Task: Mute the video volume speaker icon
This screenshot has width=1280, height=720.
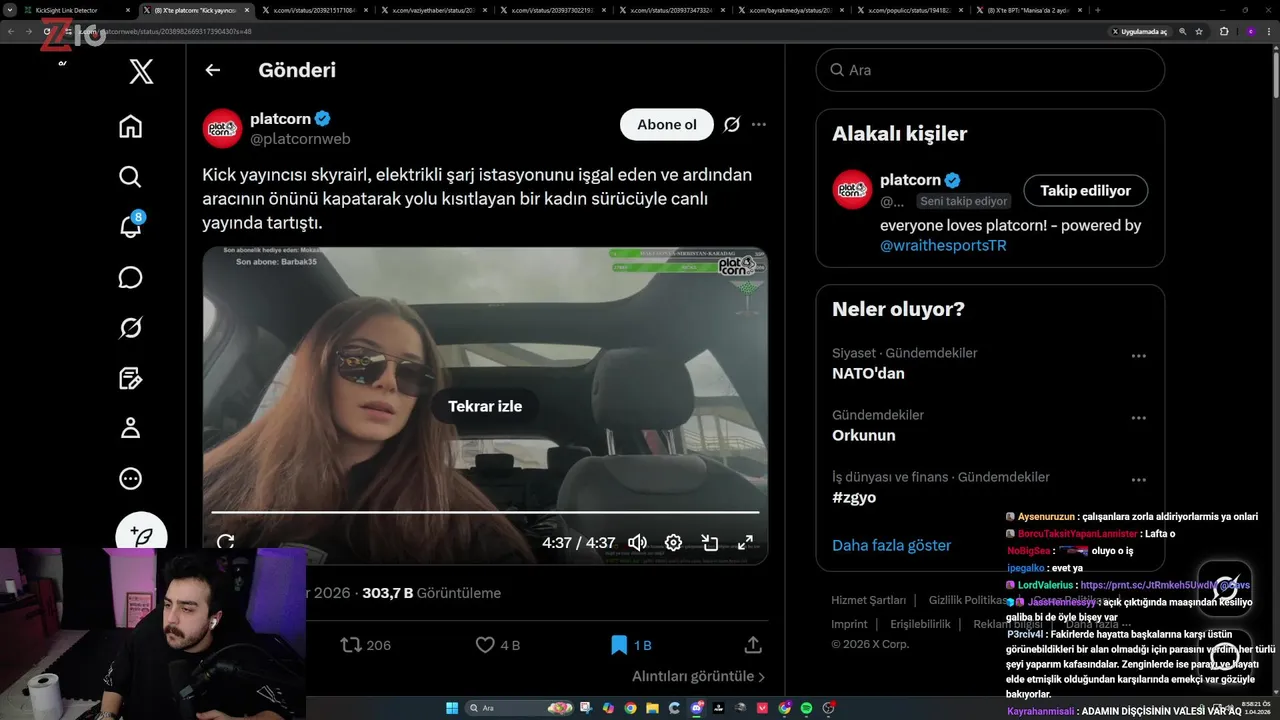Action: pyautogui.click(x=637, y=542)
